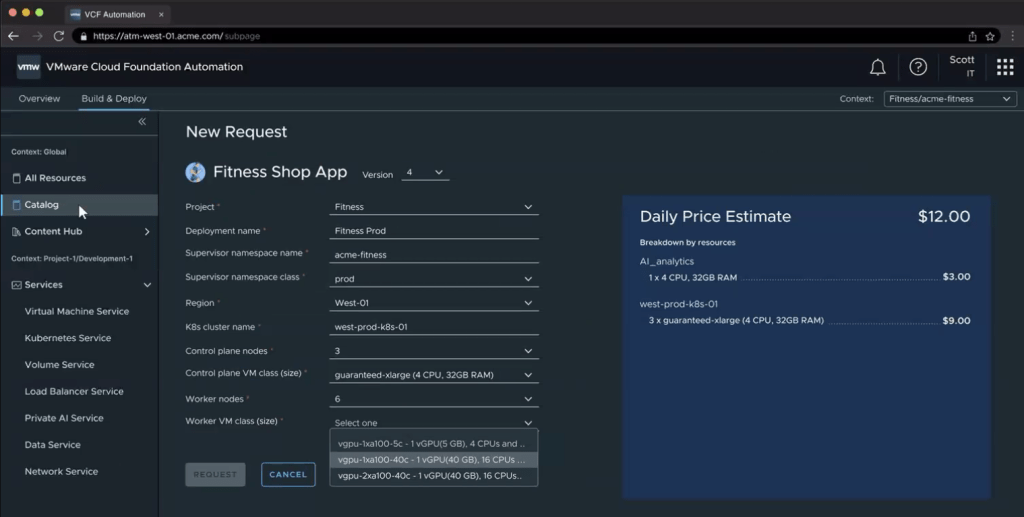Click the help question mark icon
This screenshot has height=517, width=1024.
917,68
